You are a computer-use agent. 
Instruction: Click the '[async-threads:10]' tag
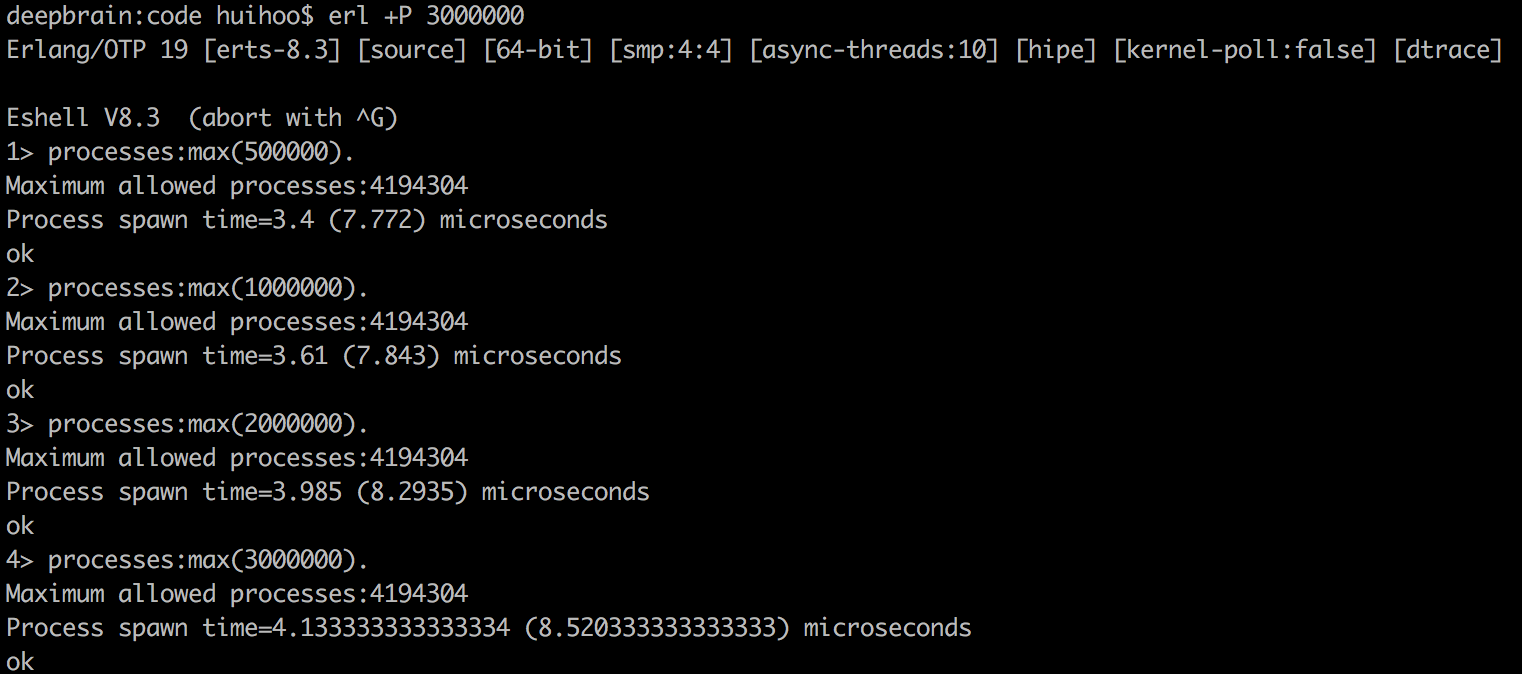[874, 49]
